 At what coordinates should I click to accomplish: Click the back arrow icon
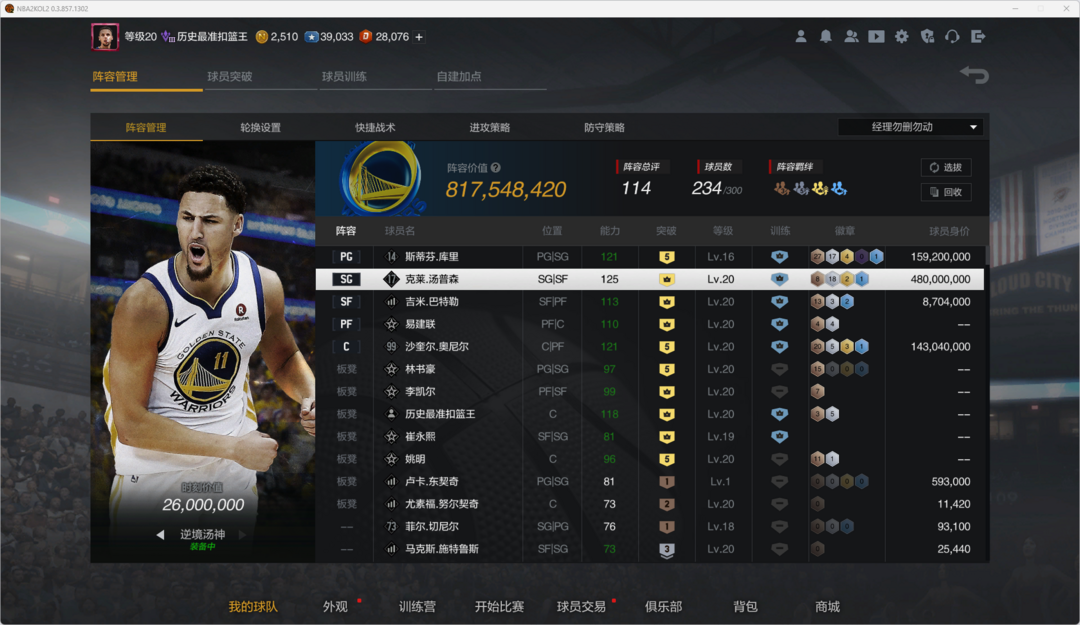click(x=974, y=75)
